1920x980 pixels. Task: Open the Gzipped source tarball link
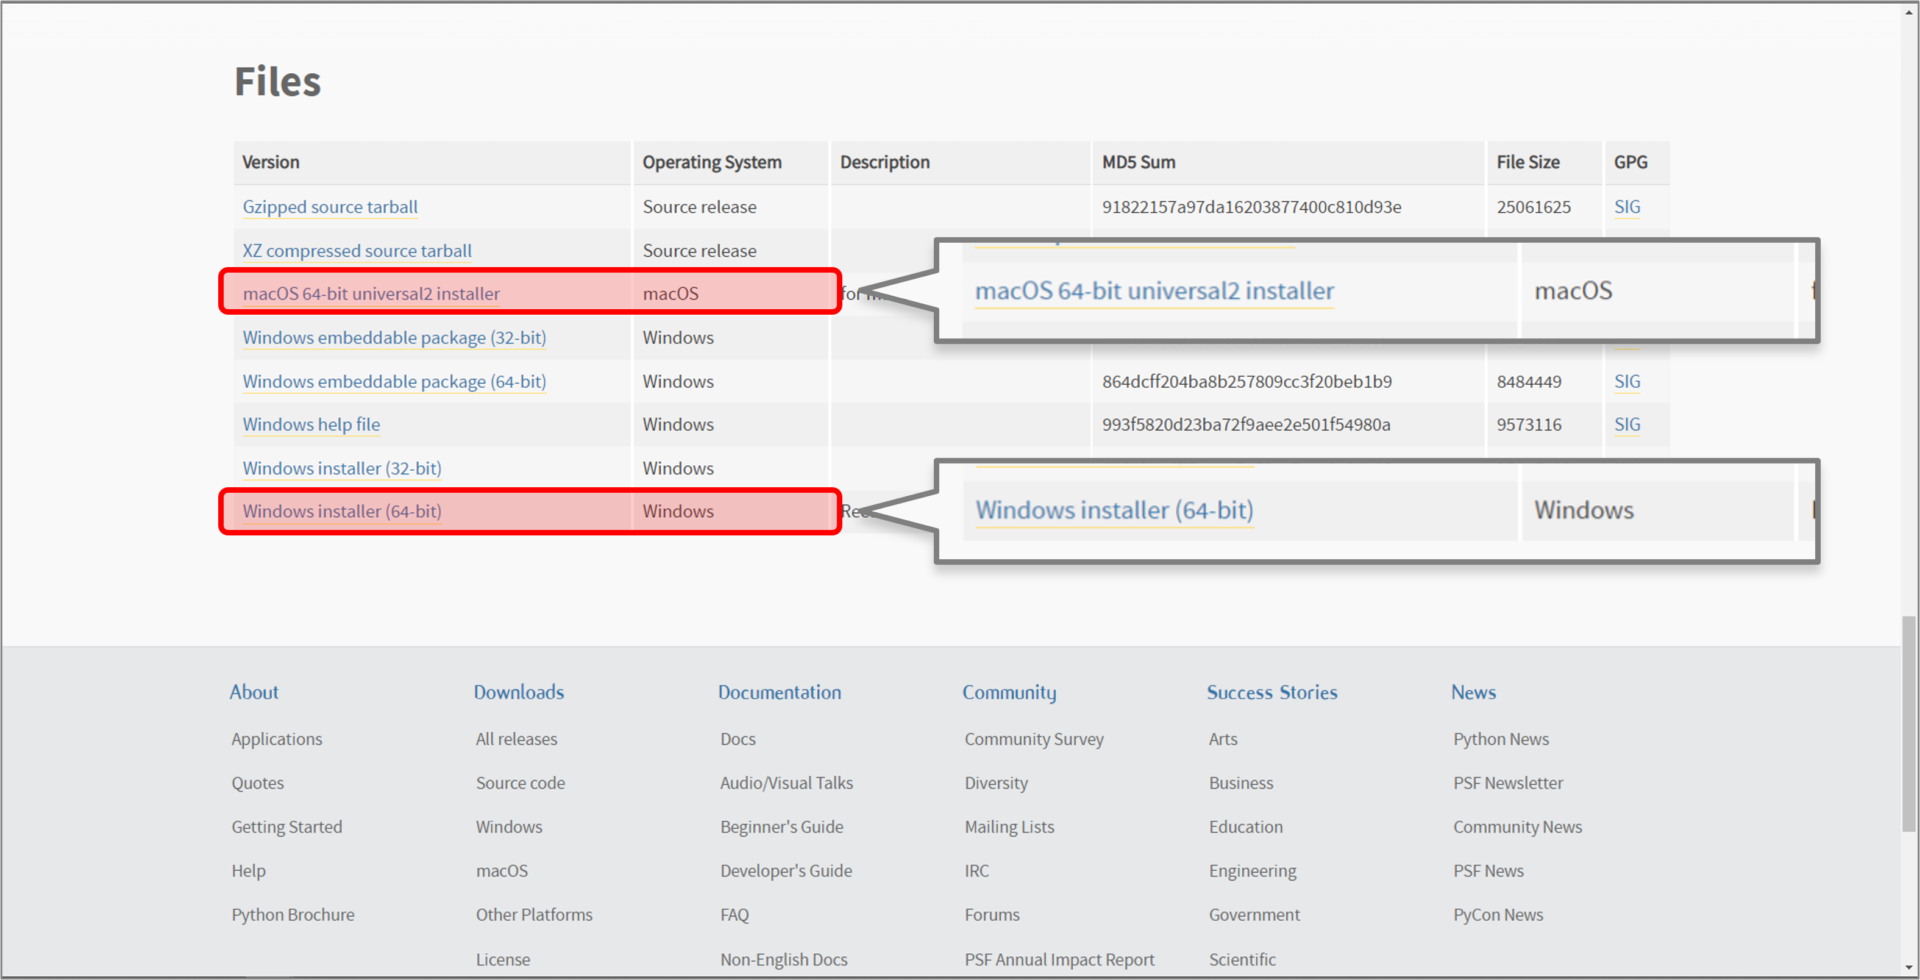(330, 207)
